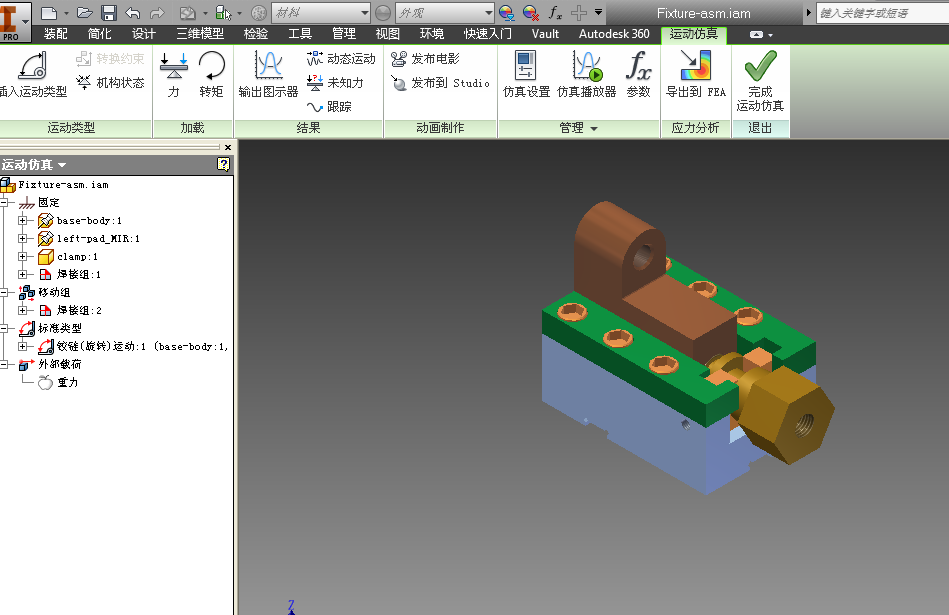This screenshot has height=615, width=949.
Task: Close the browser panel with the X
Action: coord(228,147)
